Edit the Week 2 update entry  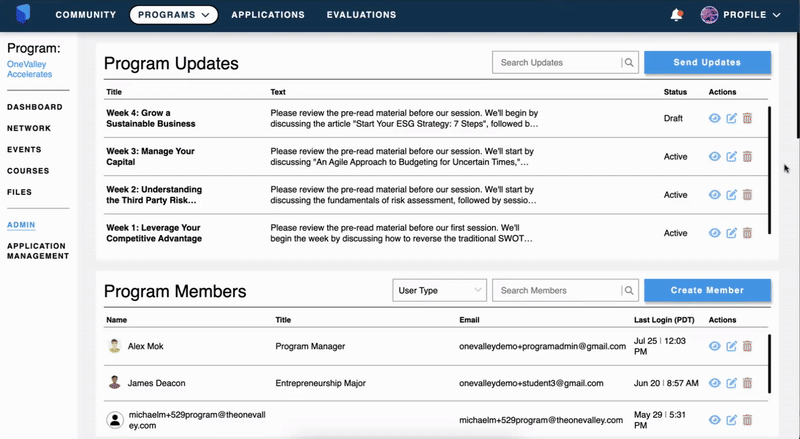pyautogui.click(x=731, y=195)
